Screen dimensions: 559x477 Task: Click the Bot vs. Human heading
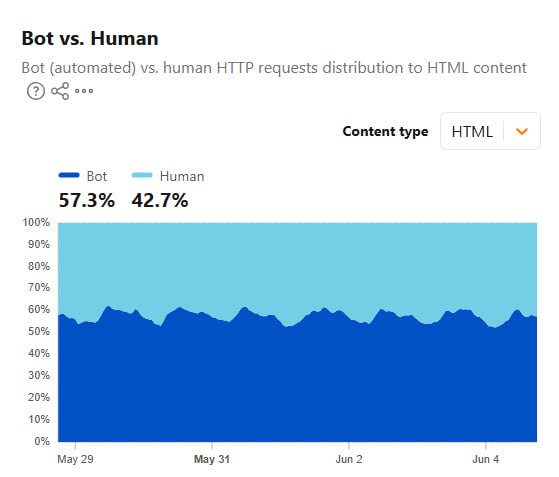(x=90, y=38)
